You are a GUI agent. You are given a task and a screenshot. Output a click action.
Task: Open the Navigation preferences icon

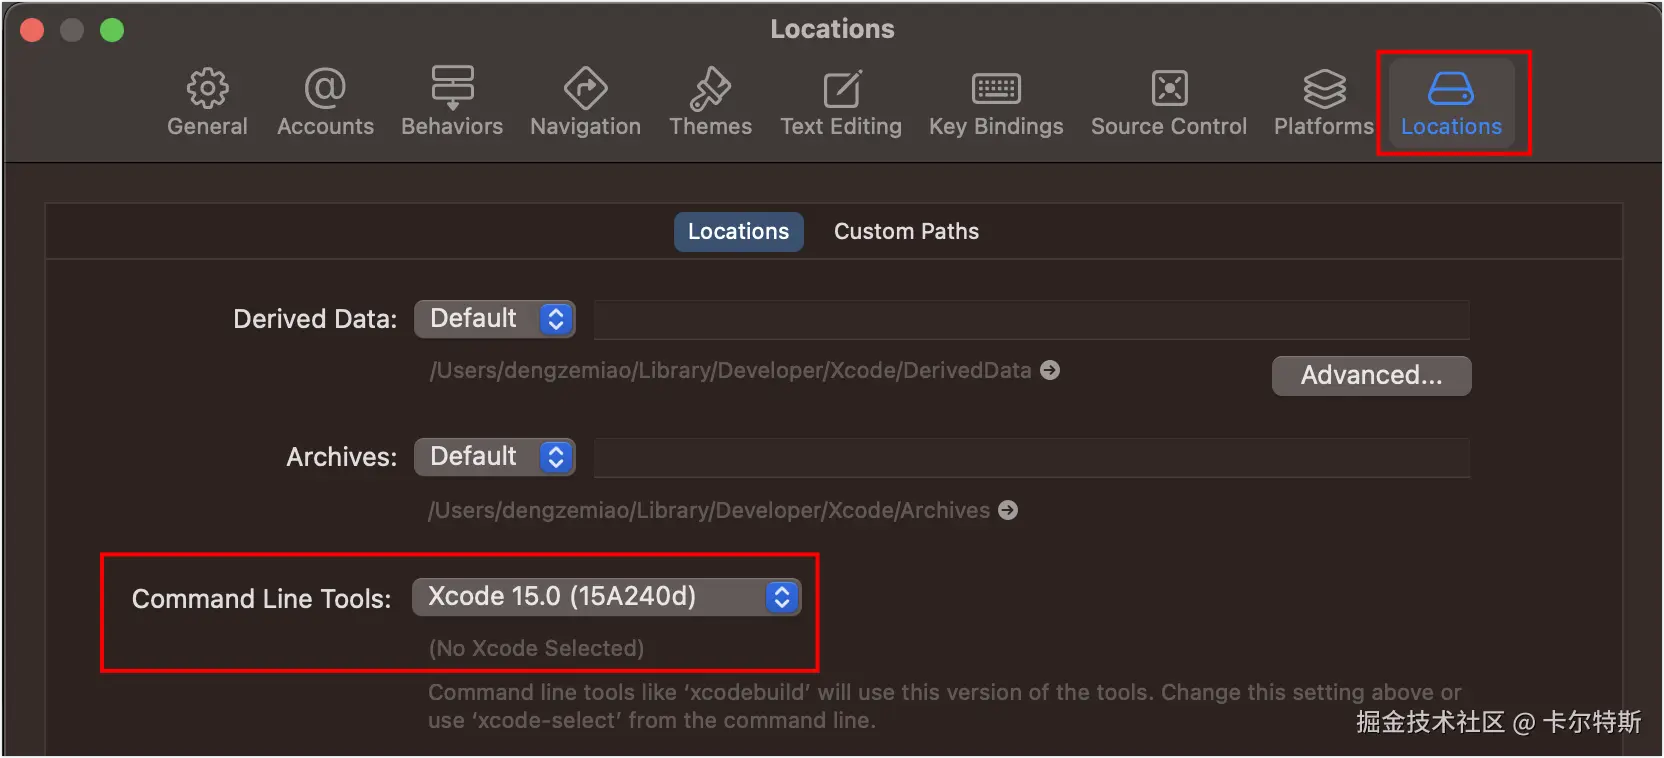pyautogui.click(x=585, y=90)
